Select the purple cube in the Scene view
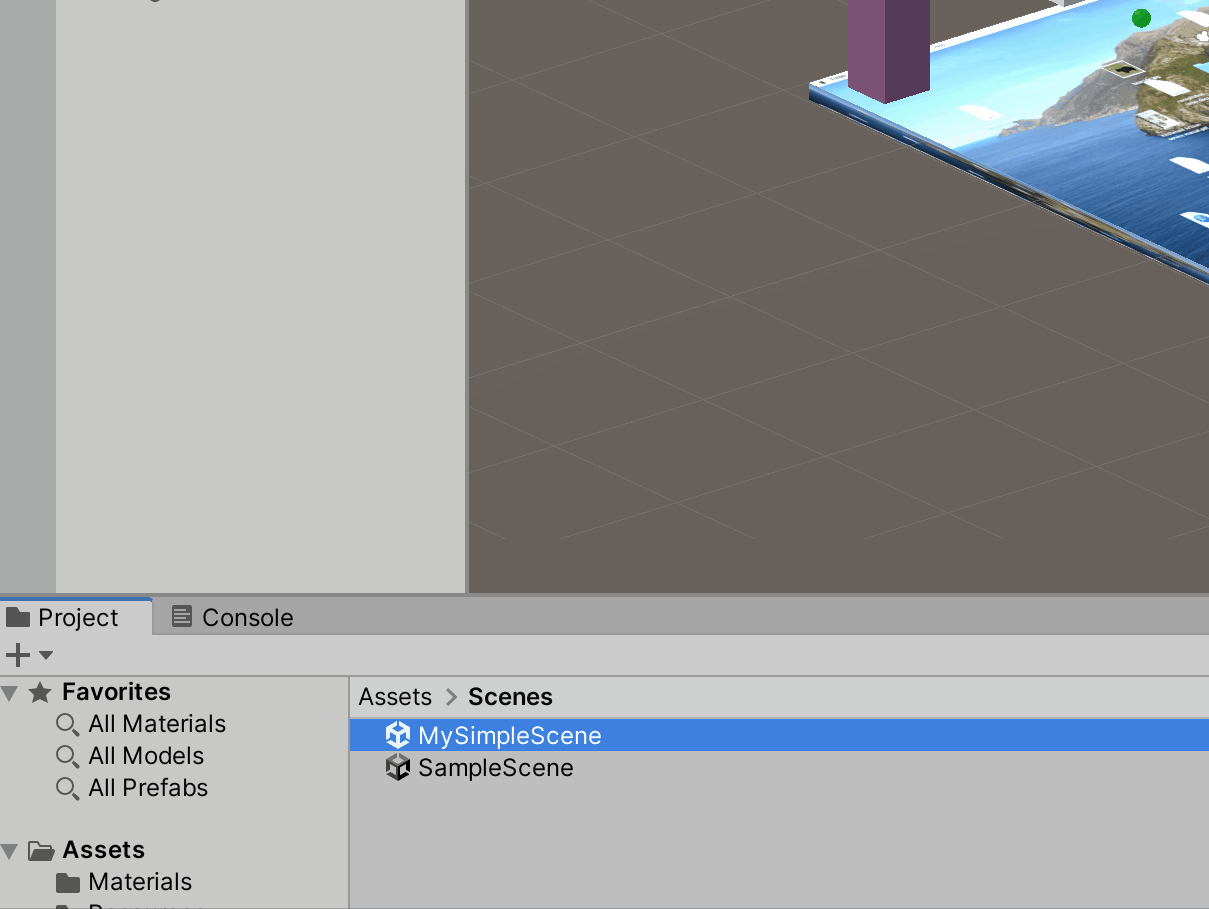The width and height of the screenshot is (1209, 909). click(x=888, y=45)
